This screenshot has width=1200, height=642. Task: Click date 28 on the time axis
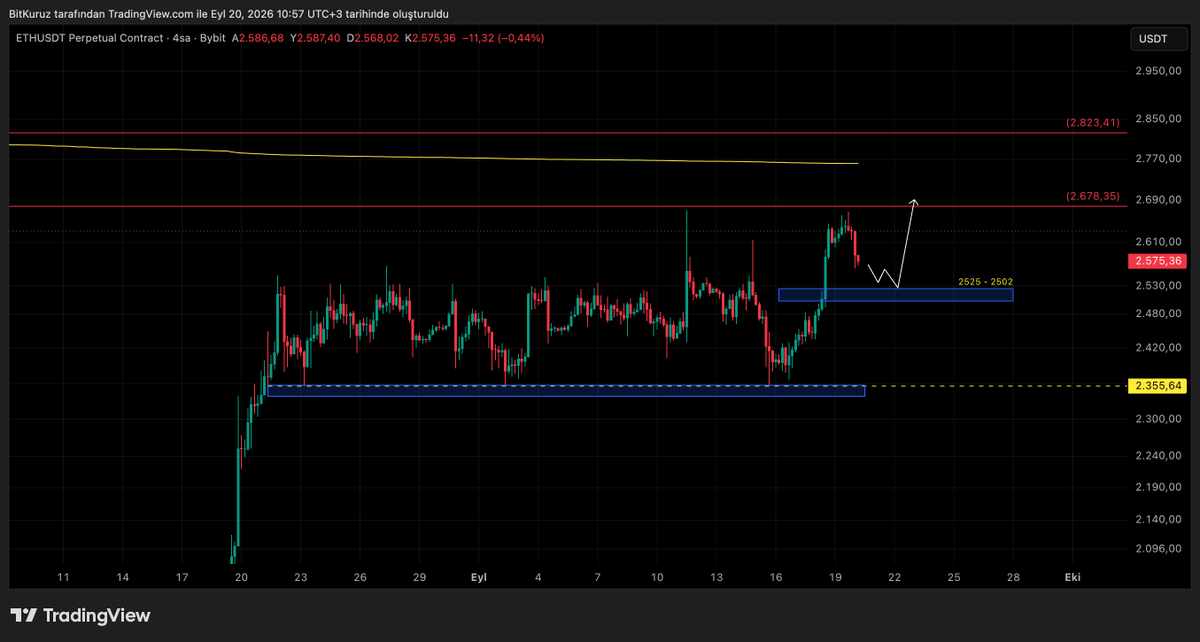(x=1013, y=578)
